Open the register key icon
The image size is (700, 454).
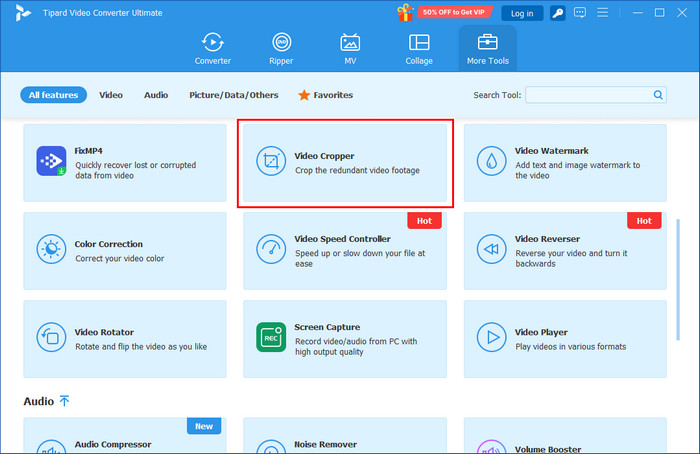(558, 13)
